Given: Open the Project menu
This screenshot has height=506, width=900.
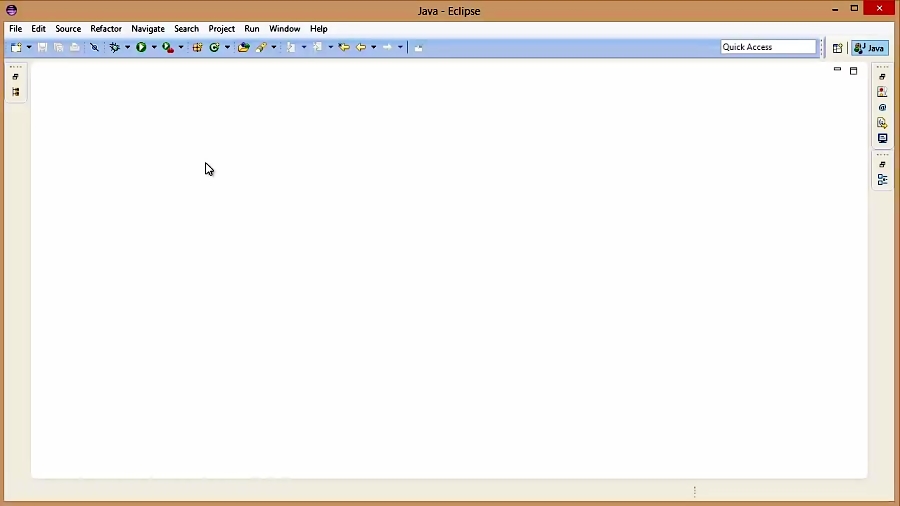Looking at the screenshot, I should [x=221, y=29].
